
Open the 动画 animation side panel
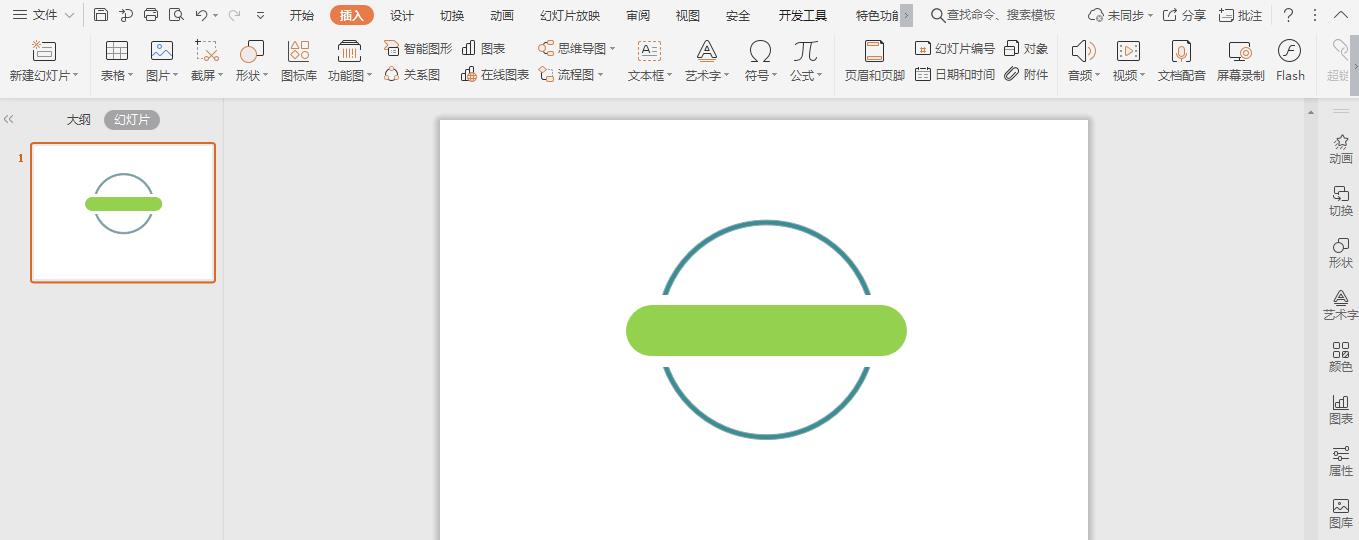[x=1341, y=149]
